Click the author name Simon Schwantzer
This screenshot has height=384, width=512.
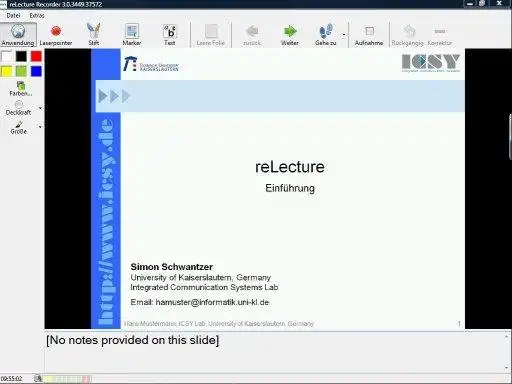172,267
